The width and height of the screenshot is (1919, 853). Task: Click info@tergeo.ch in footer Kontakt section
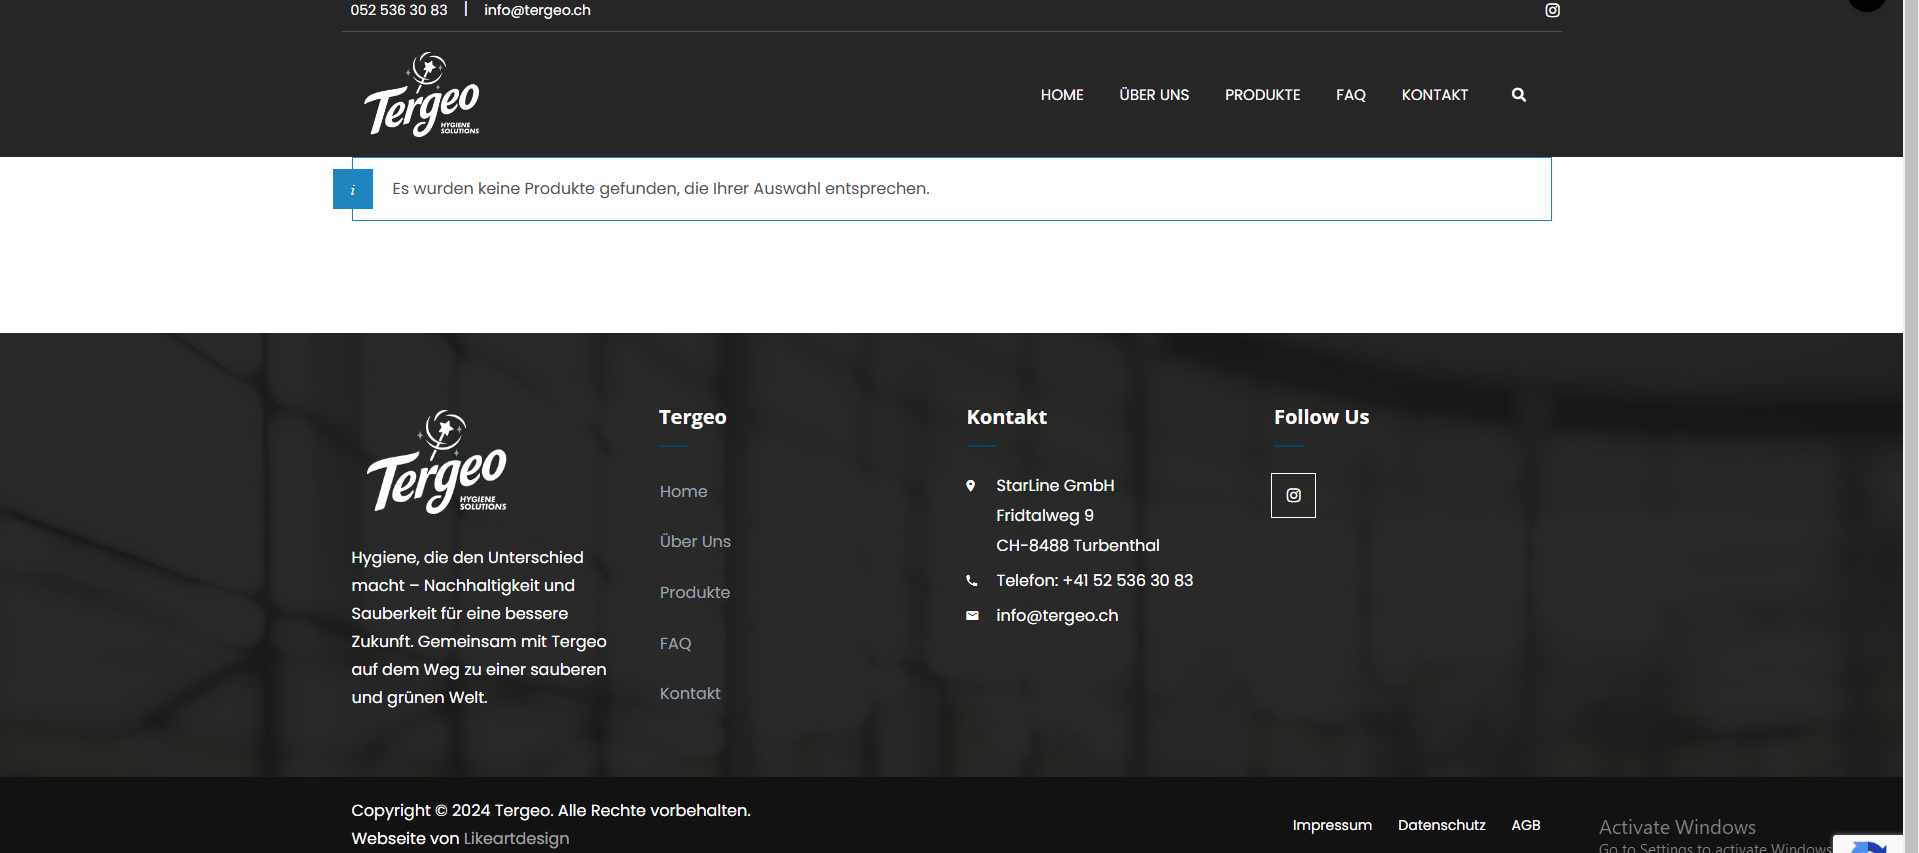[x=1057, y=616]
